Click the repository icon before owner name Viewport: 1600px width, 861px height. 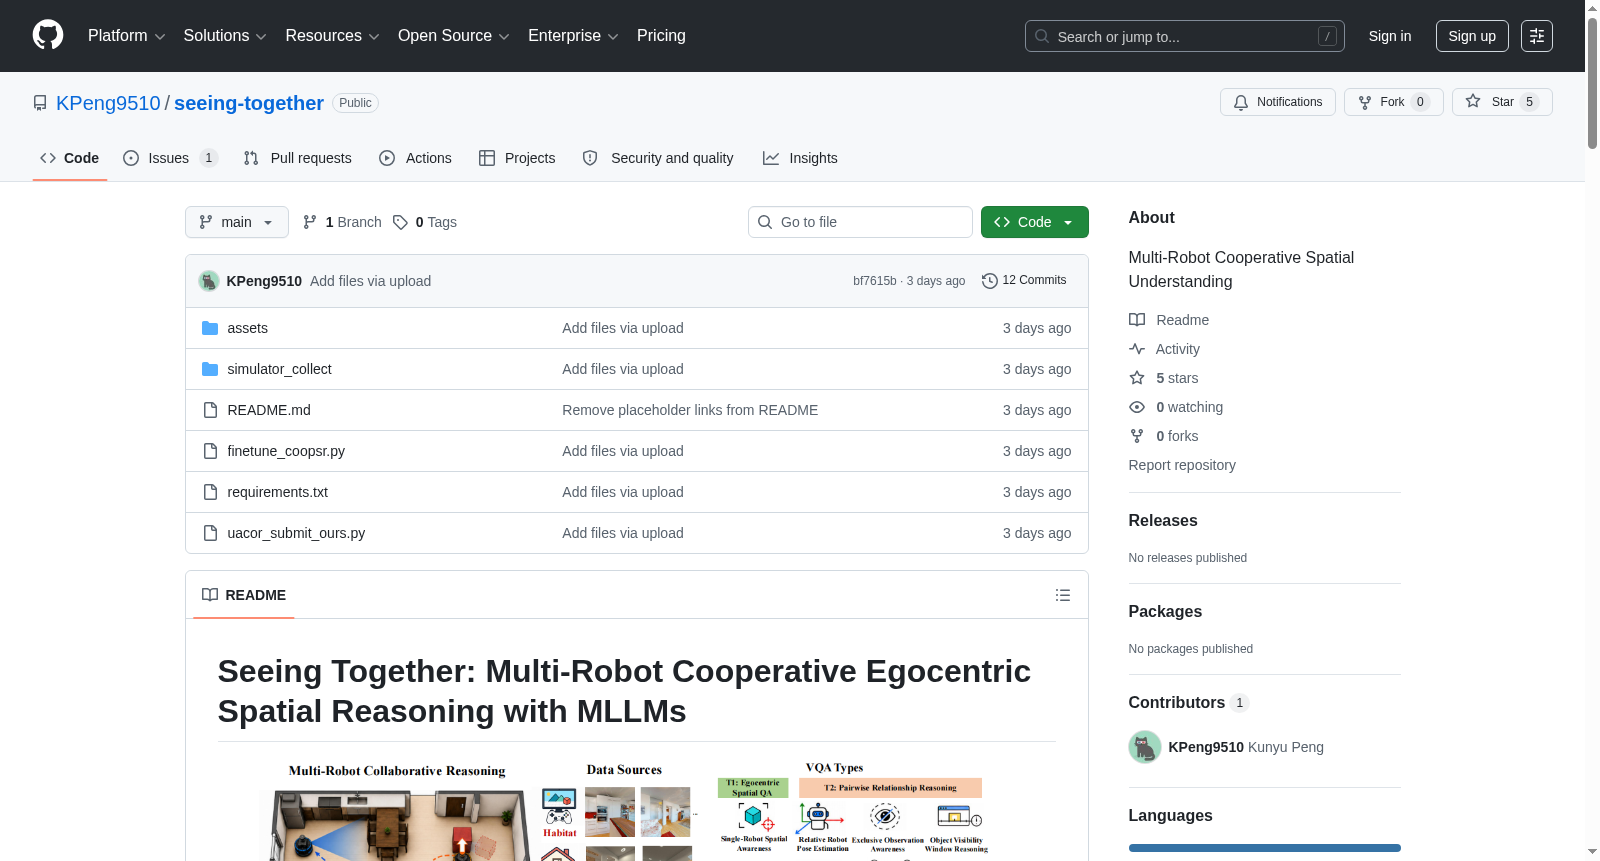pos(40,103)
